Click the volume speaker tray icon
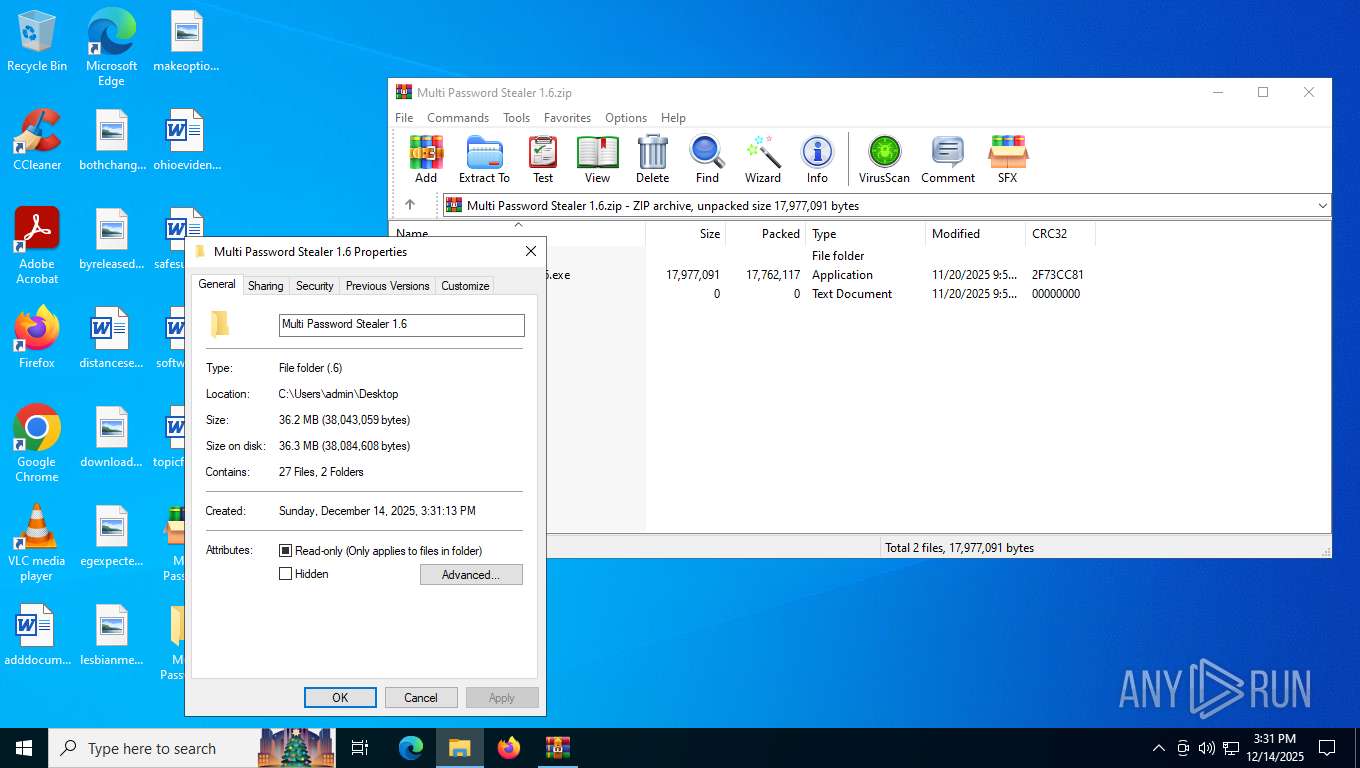 [x=1206, y=748]
